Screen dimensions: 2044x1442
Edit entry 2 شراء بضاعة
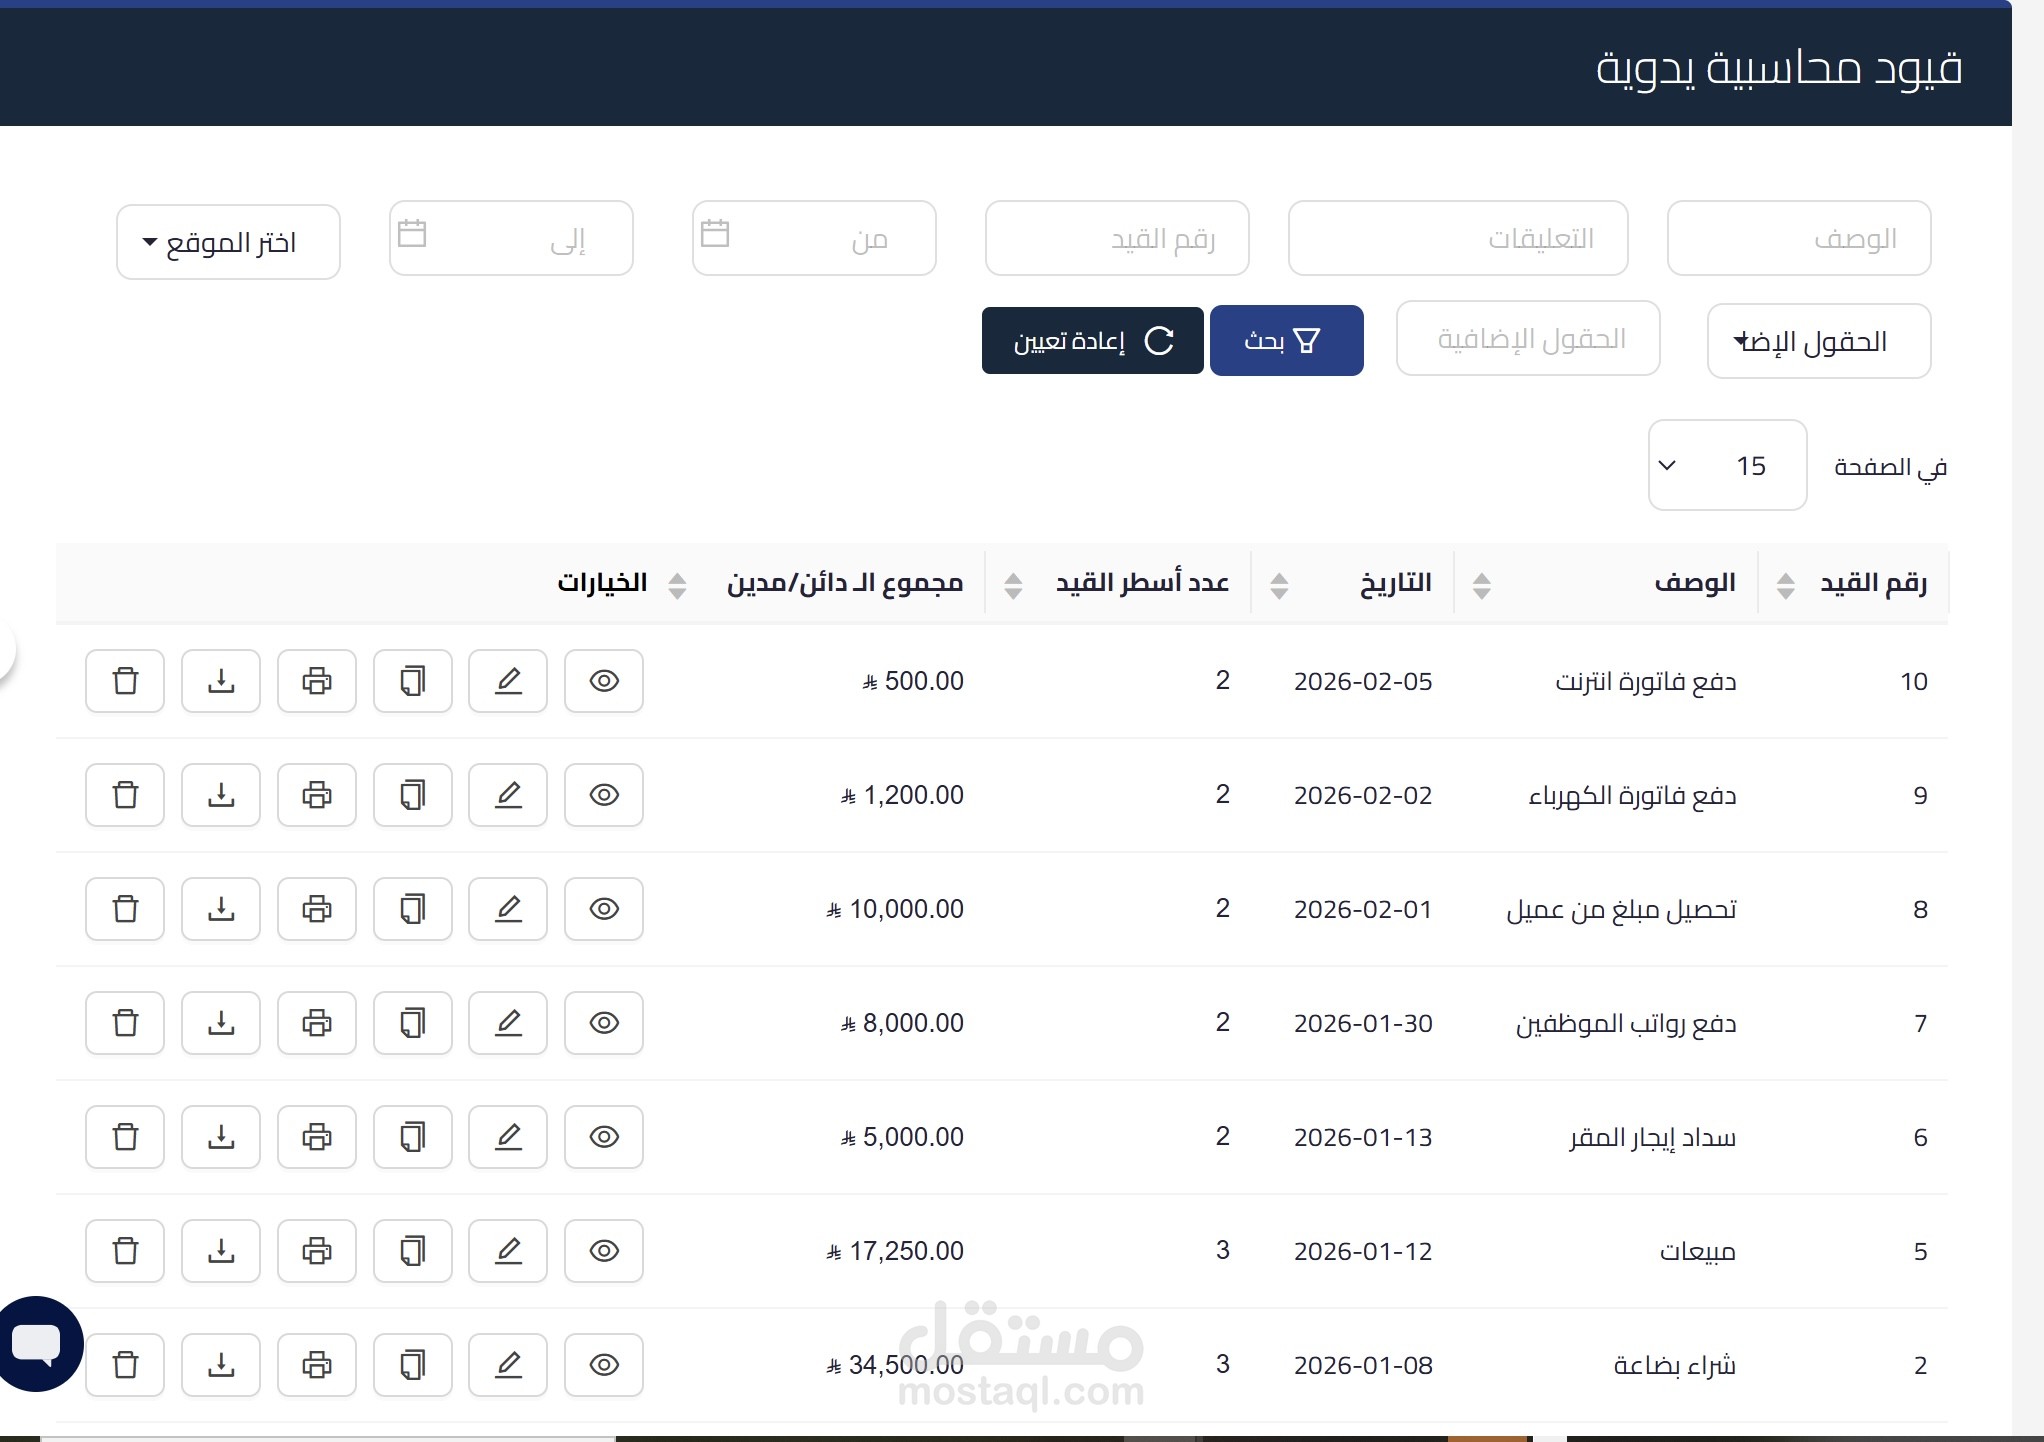click(508, 1365)
